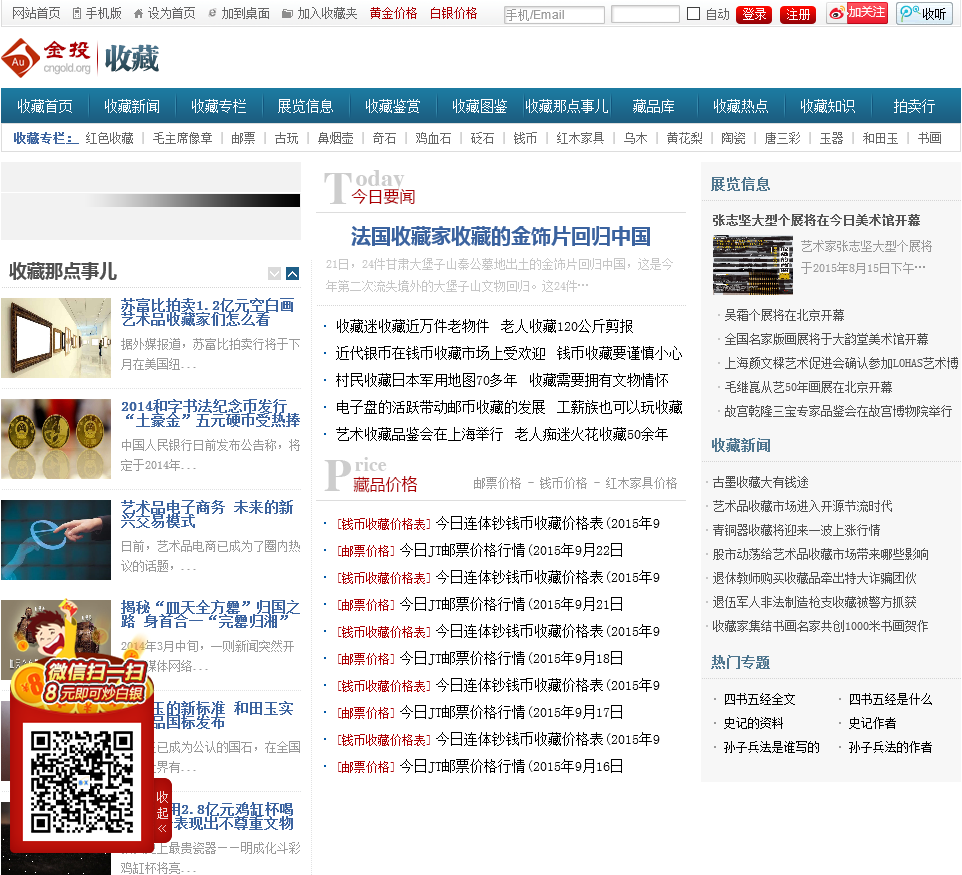Click 加入收藏夹 add to favorites
The width and height of the screenshot is (962, 875).
(320, 13)
